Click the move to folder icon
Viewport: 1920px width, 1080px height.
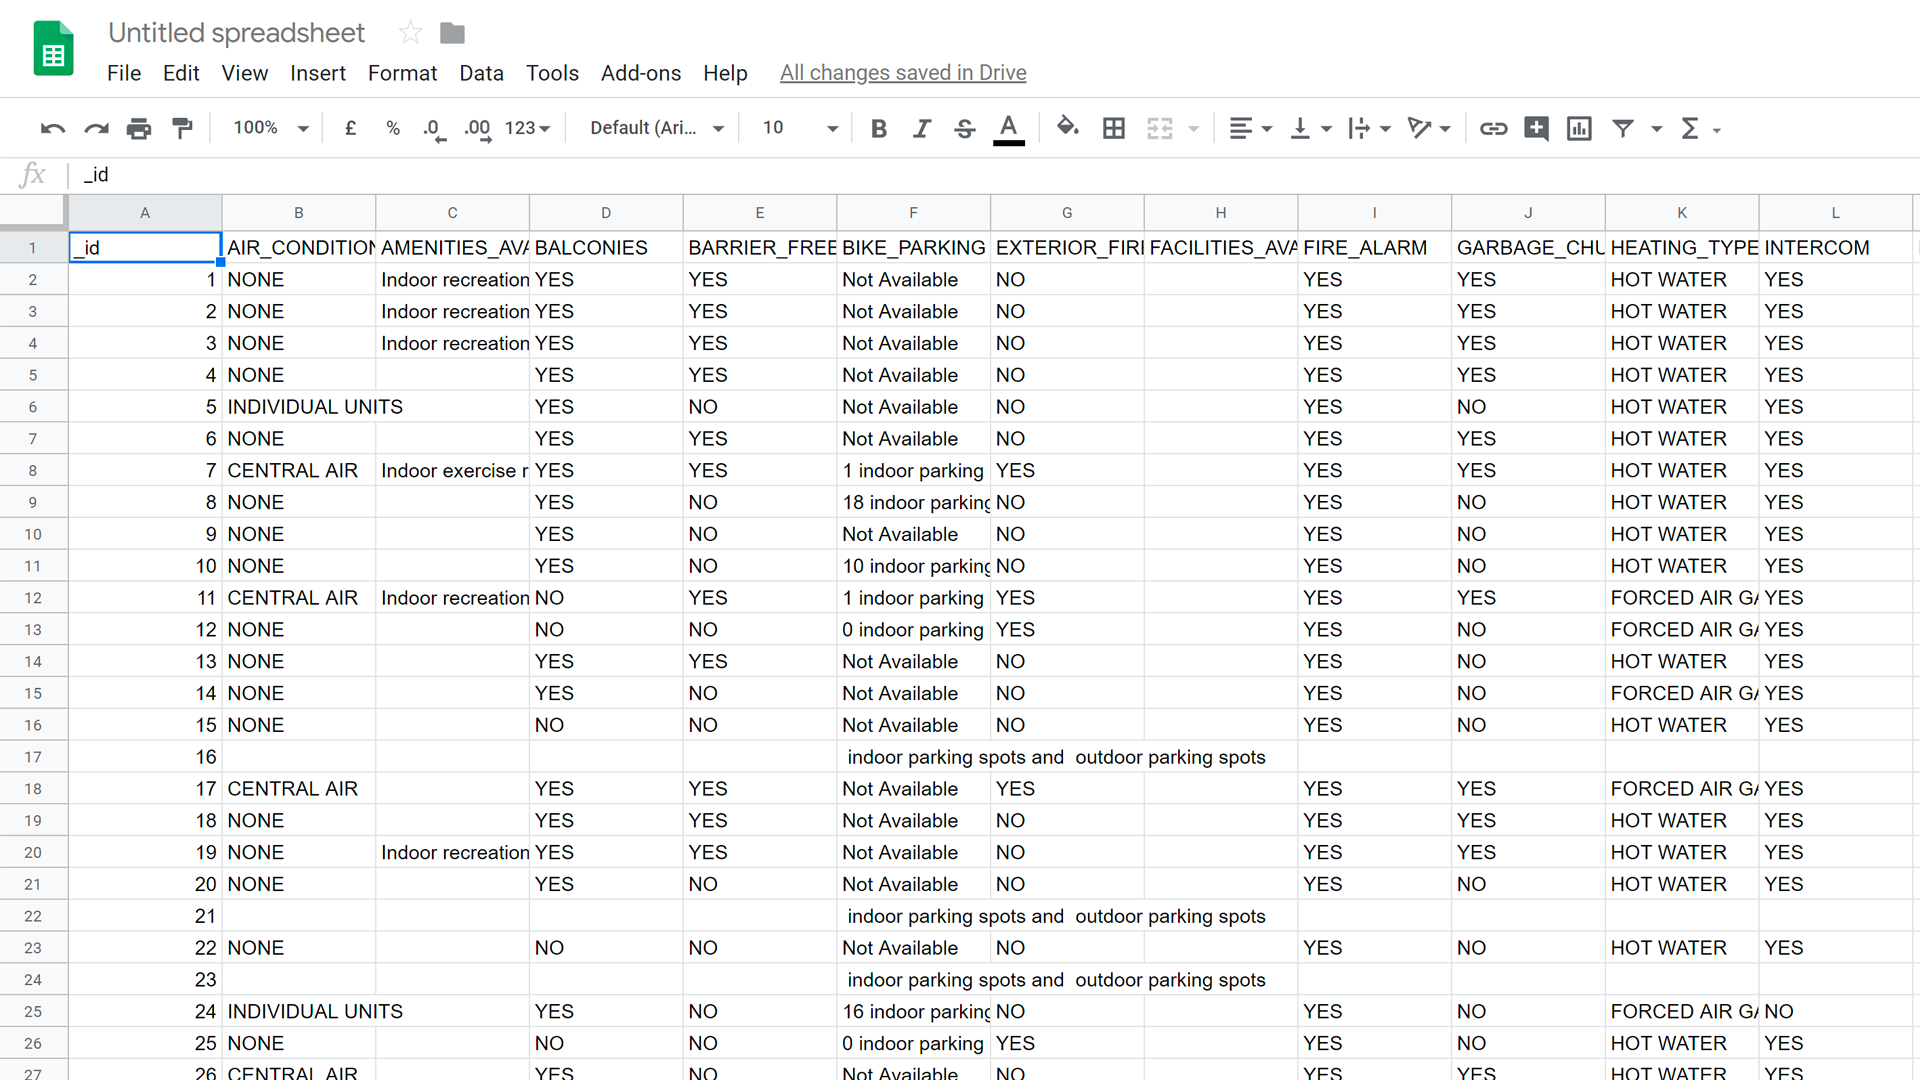452,33
